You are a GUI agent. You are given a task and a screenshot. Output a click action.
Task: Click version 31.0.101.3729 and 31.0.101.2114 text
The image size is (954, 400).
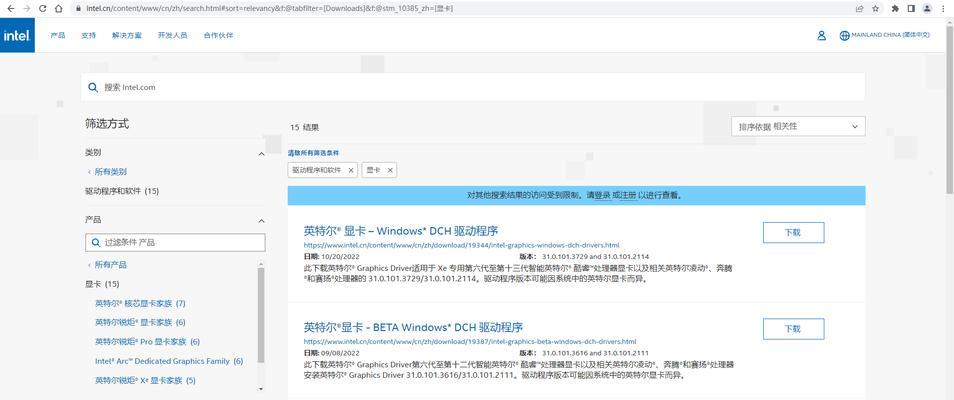(x=595, y=257)
